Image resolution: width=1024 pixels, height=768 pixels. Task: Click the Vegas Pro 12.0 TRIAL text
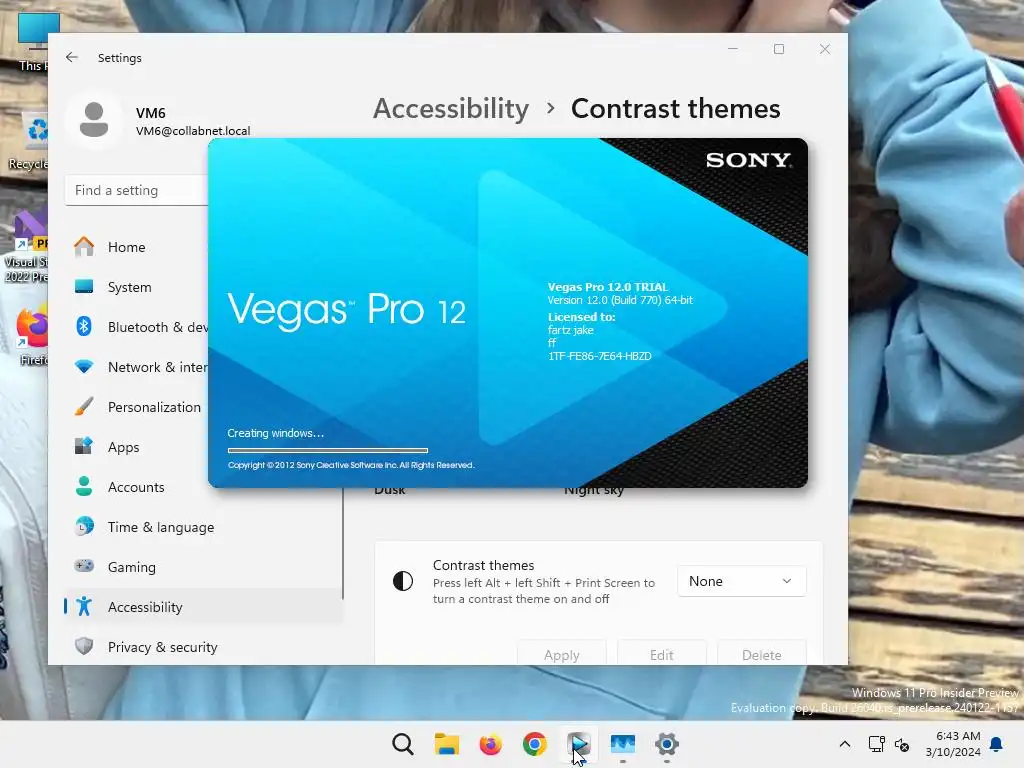point(607,287)
